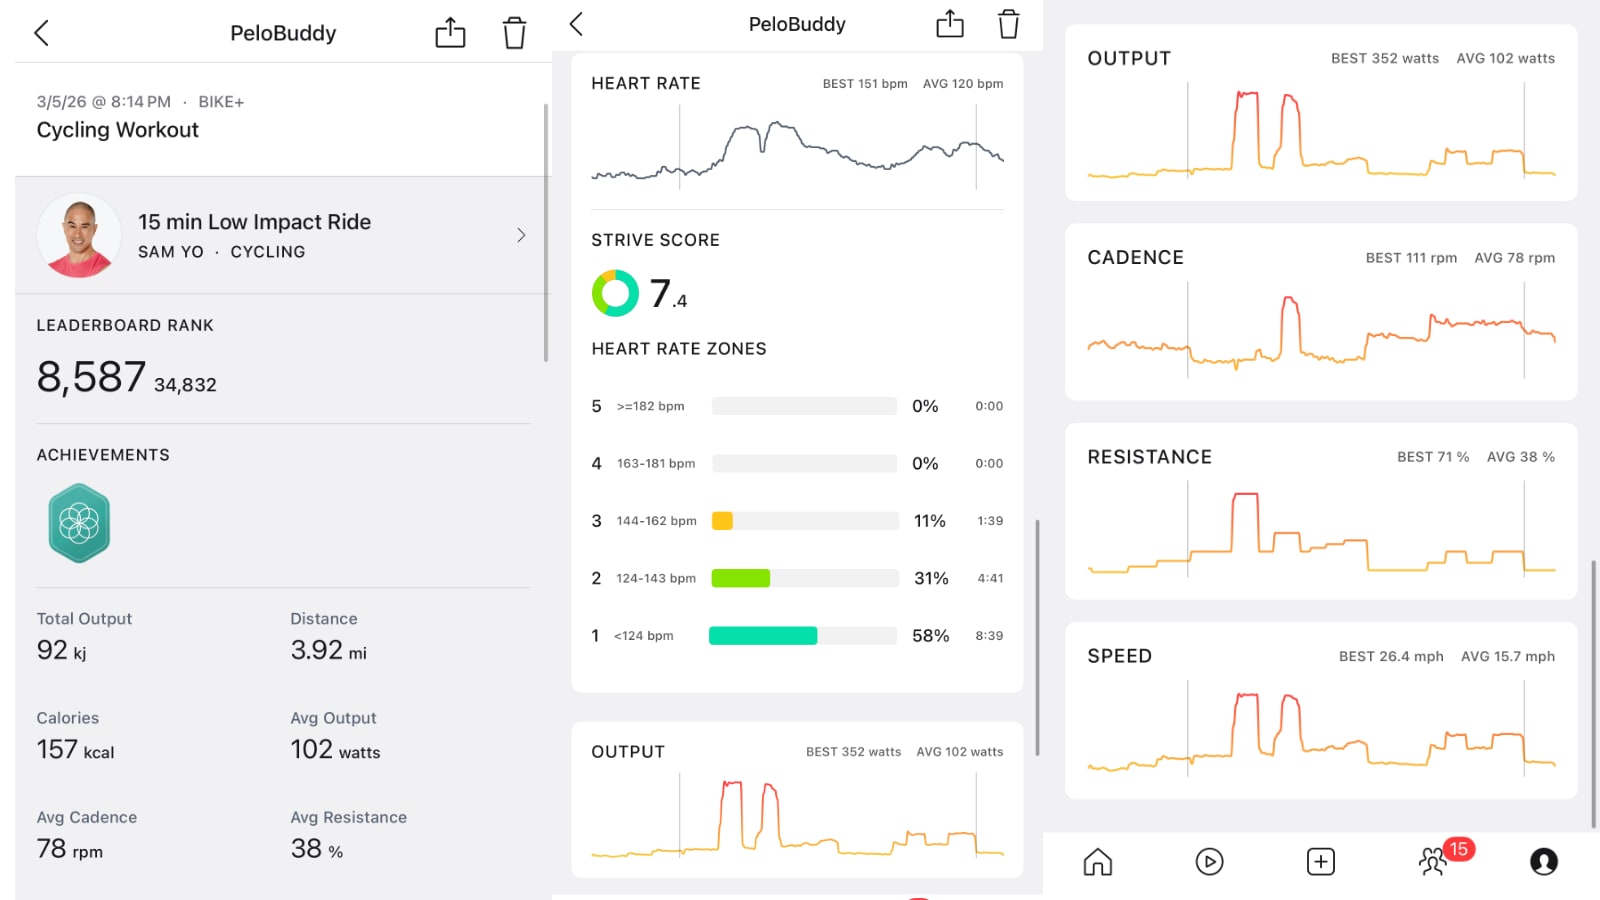Open community icon with 15 notifications
This screenshot has height=900, width=1600.
point(1434,861)
